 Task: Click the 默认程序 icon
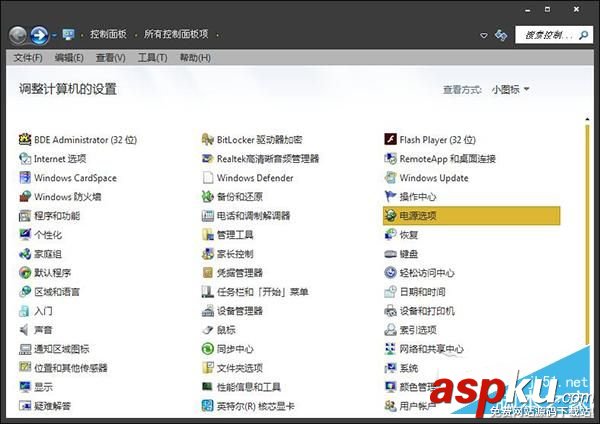(x=25, y=272)
